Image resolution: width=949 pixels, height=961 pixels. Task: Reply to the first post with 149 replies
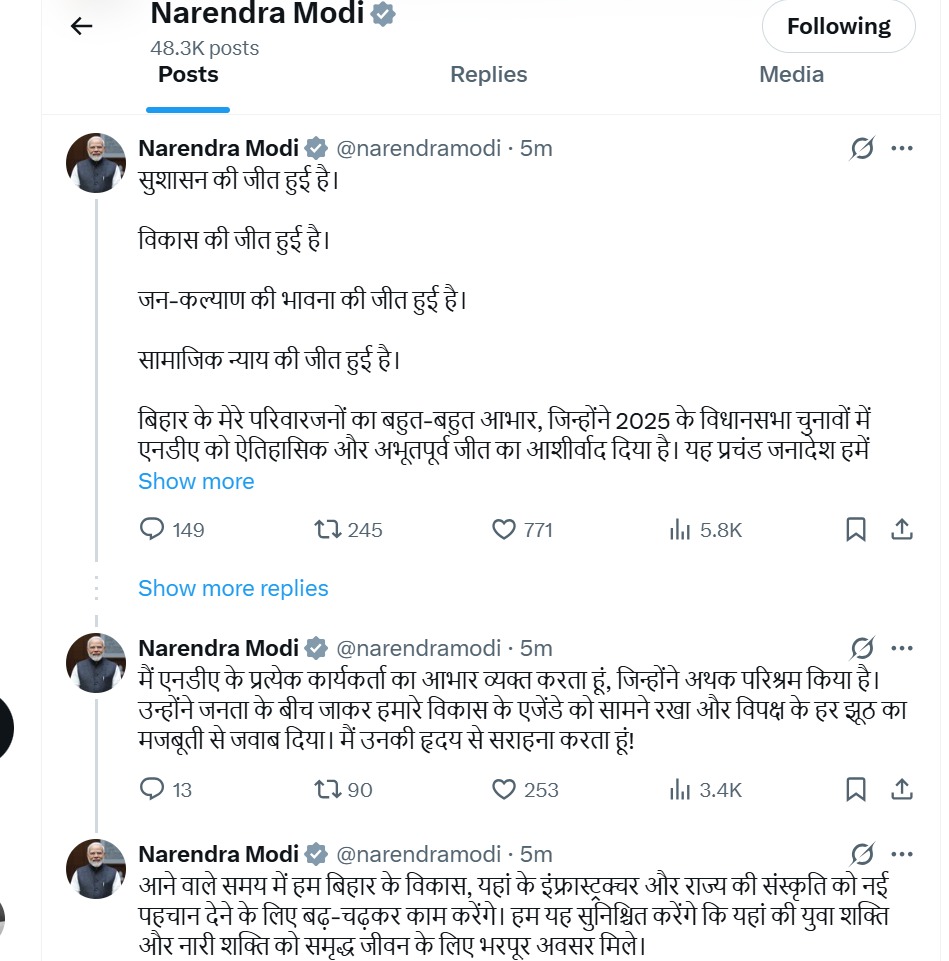(x=152, y=530)
